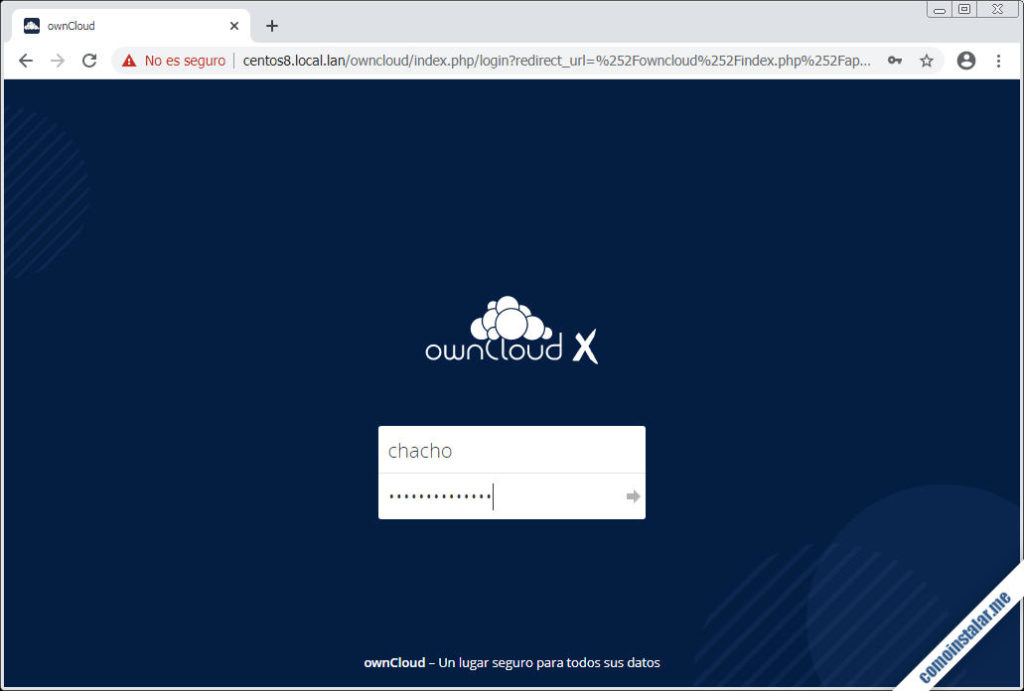Open Chrome's three-dot menu

point(999,60)
